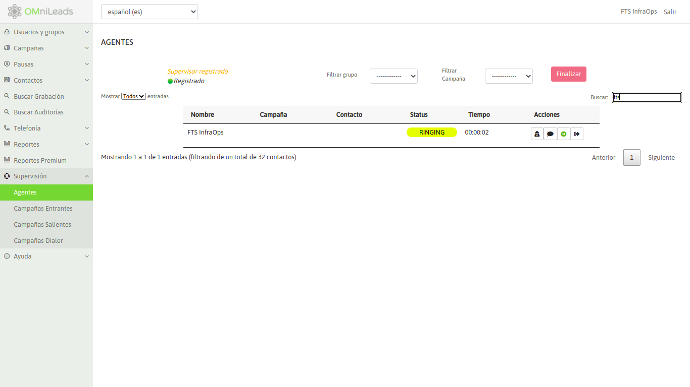Click the Ayuda help icon

click(7, 256)
